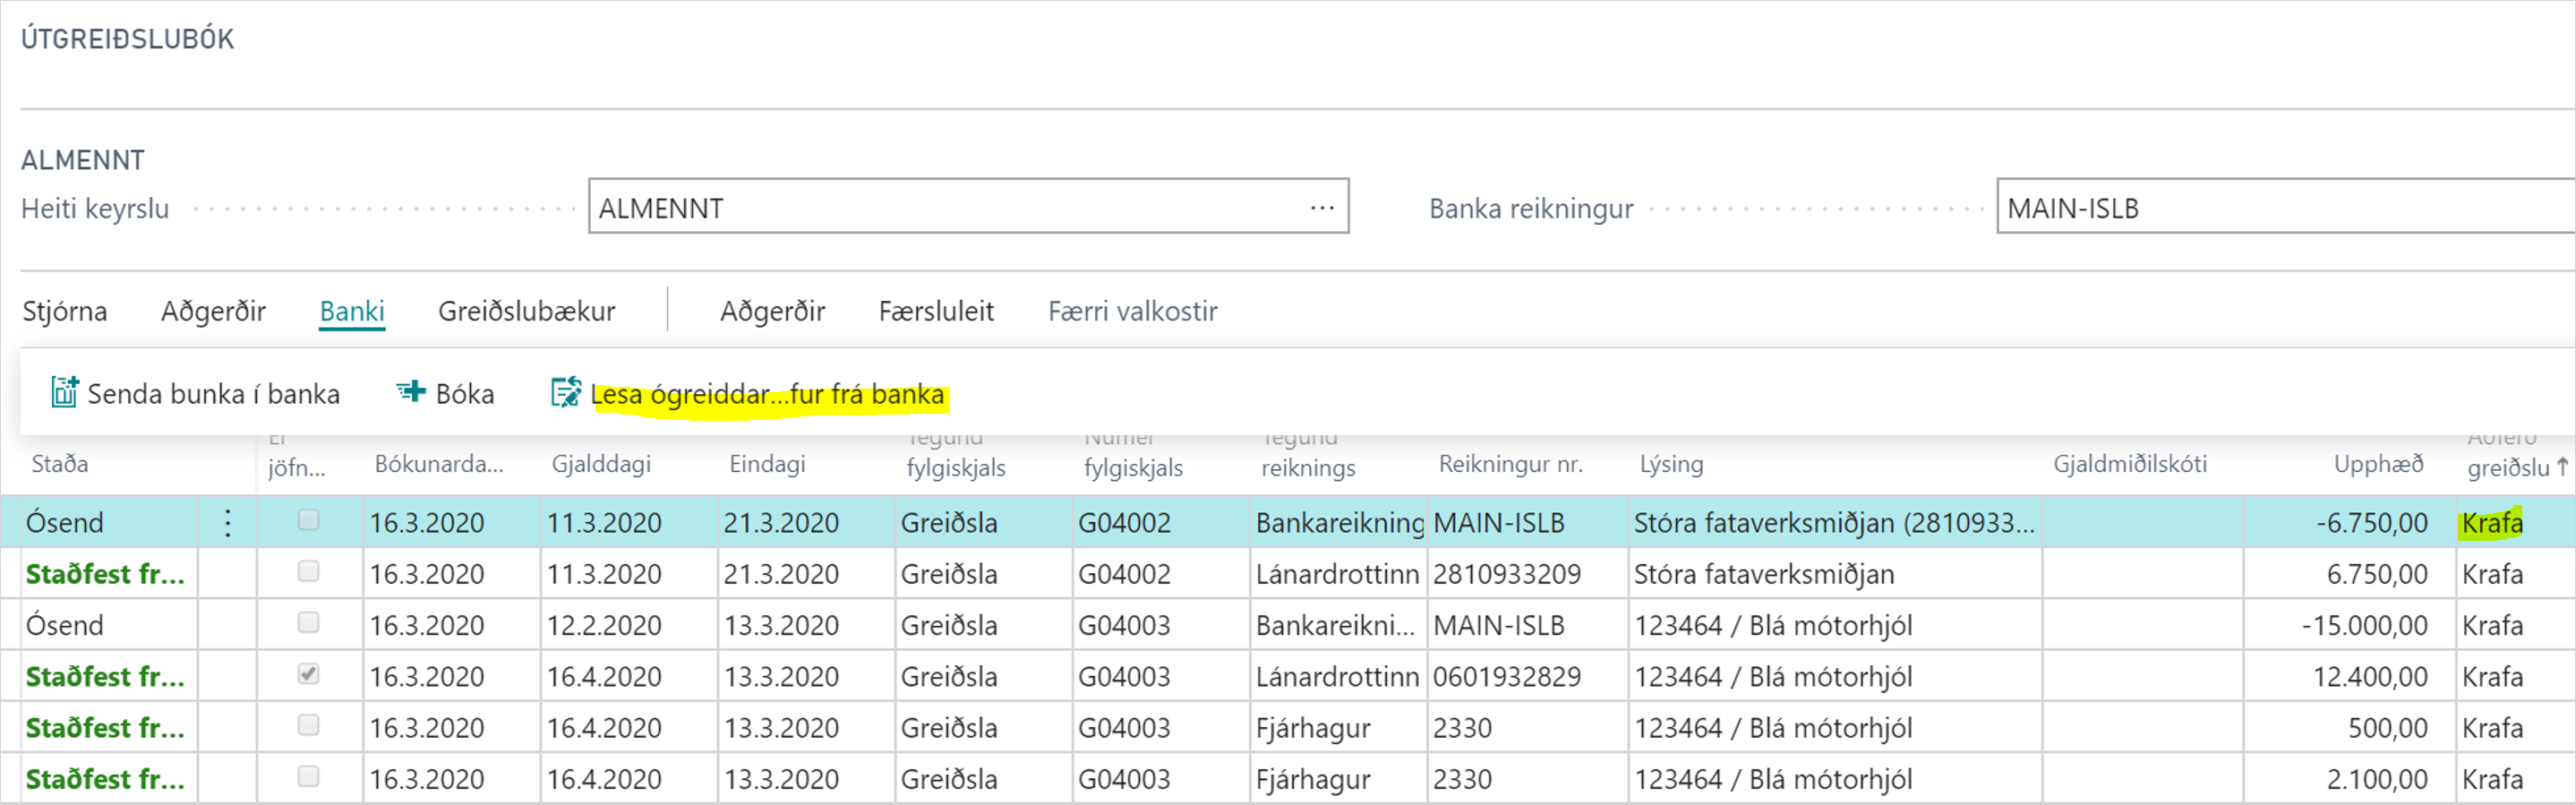Switch to the Banki tab
The width and height of the screenshot is (2576, 805).
(x=352, y=312)
